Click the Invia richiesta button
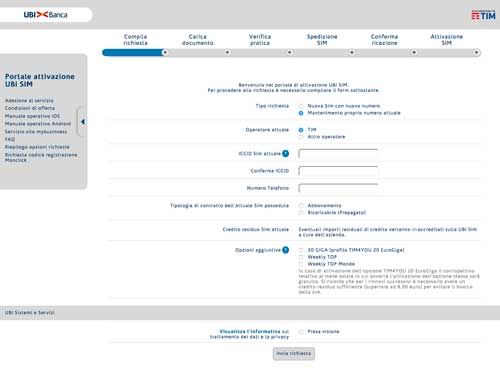 (x=294, y=354)
